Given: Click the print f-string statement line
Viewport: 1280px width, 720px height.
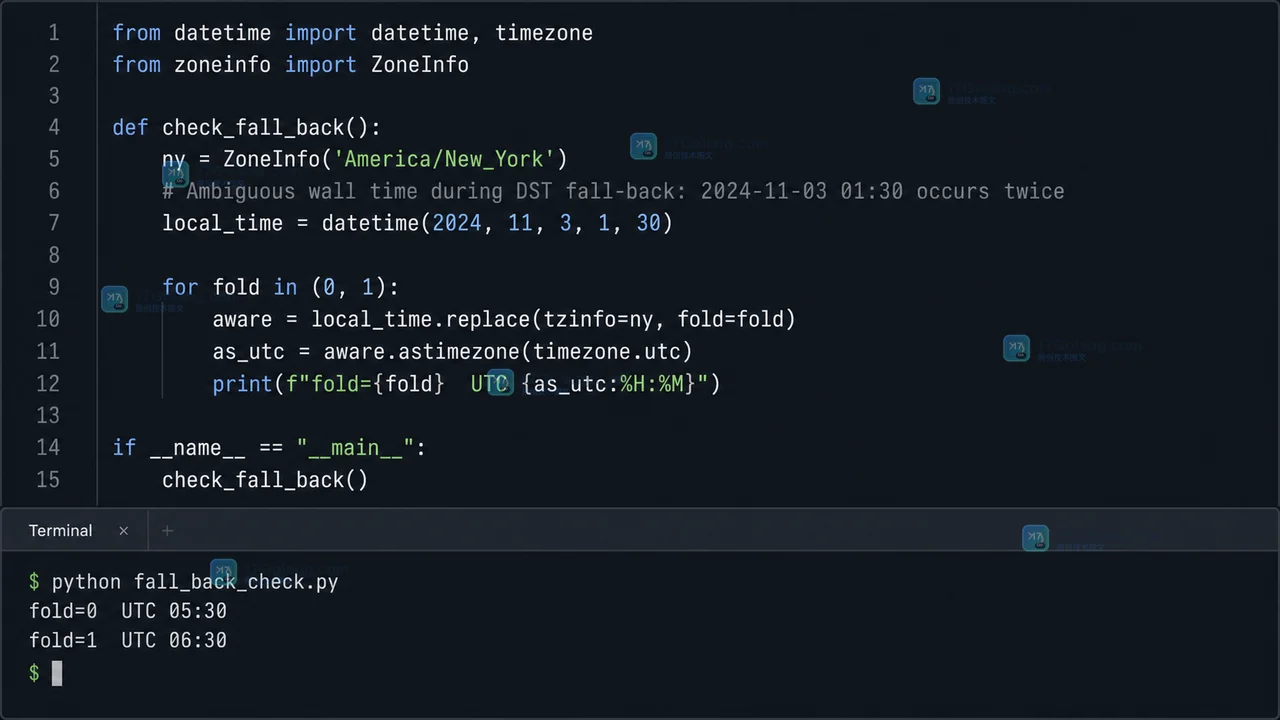Looking at the screenshot, I should pos(466,384).
